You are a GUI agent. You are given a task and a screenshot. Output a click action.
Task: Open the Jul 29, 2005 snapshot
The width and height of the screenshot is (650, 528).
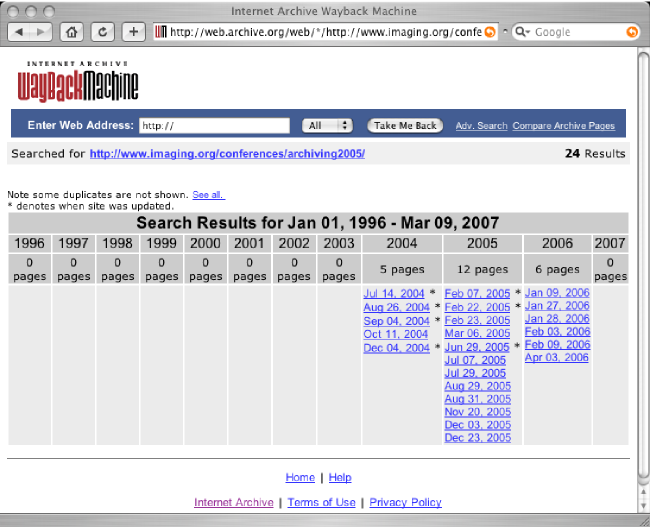(x=475, y=373)
